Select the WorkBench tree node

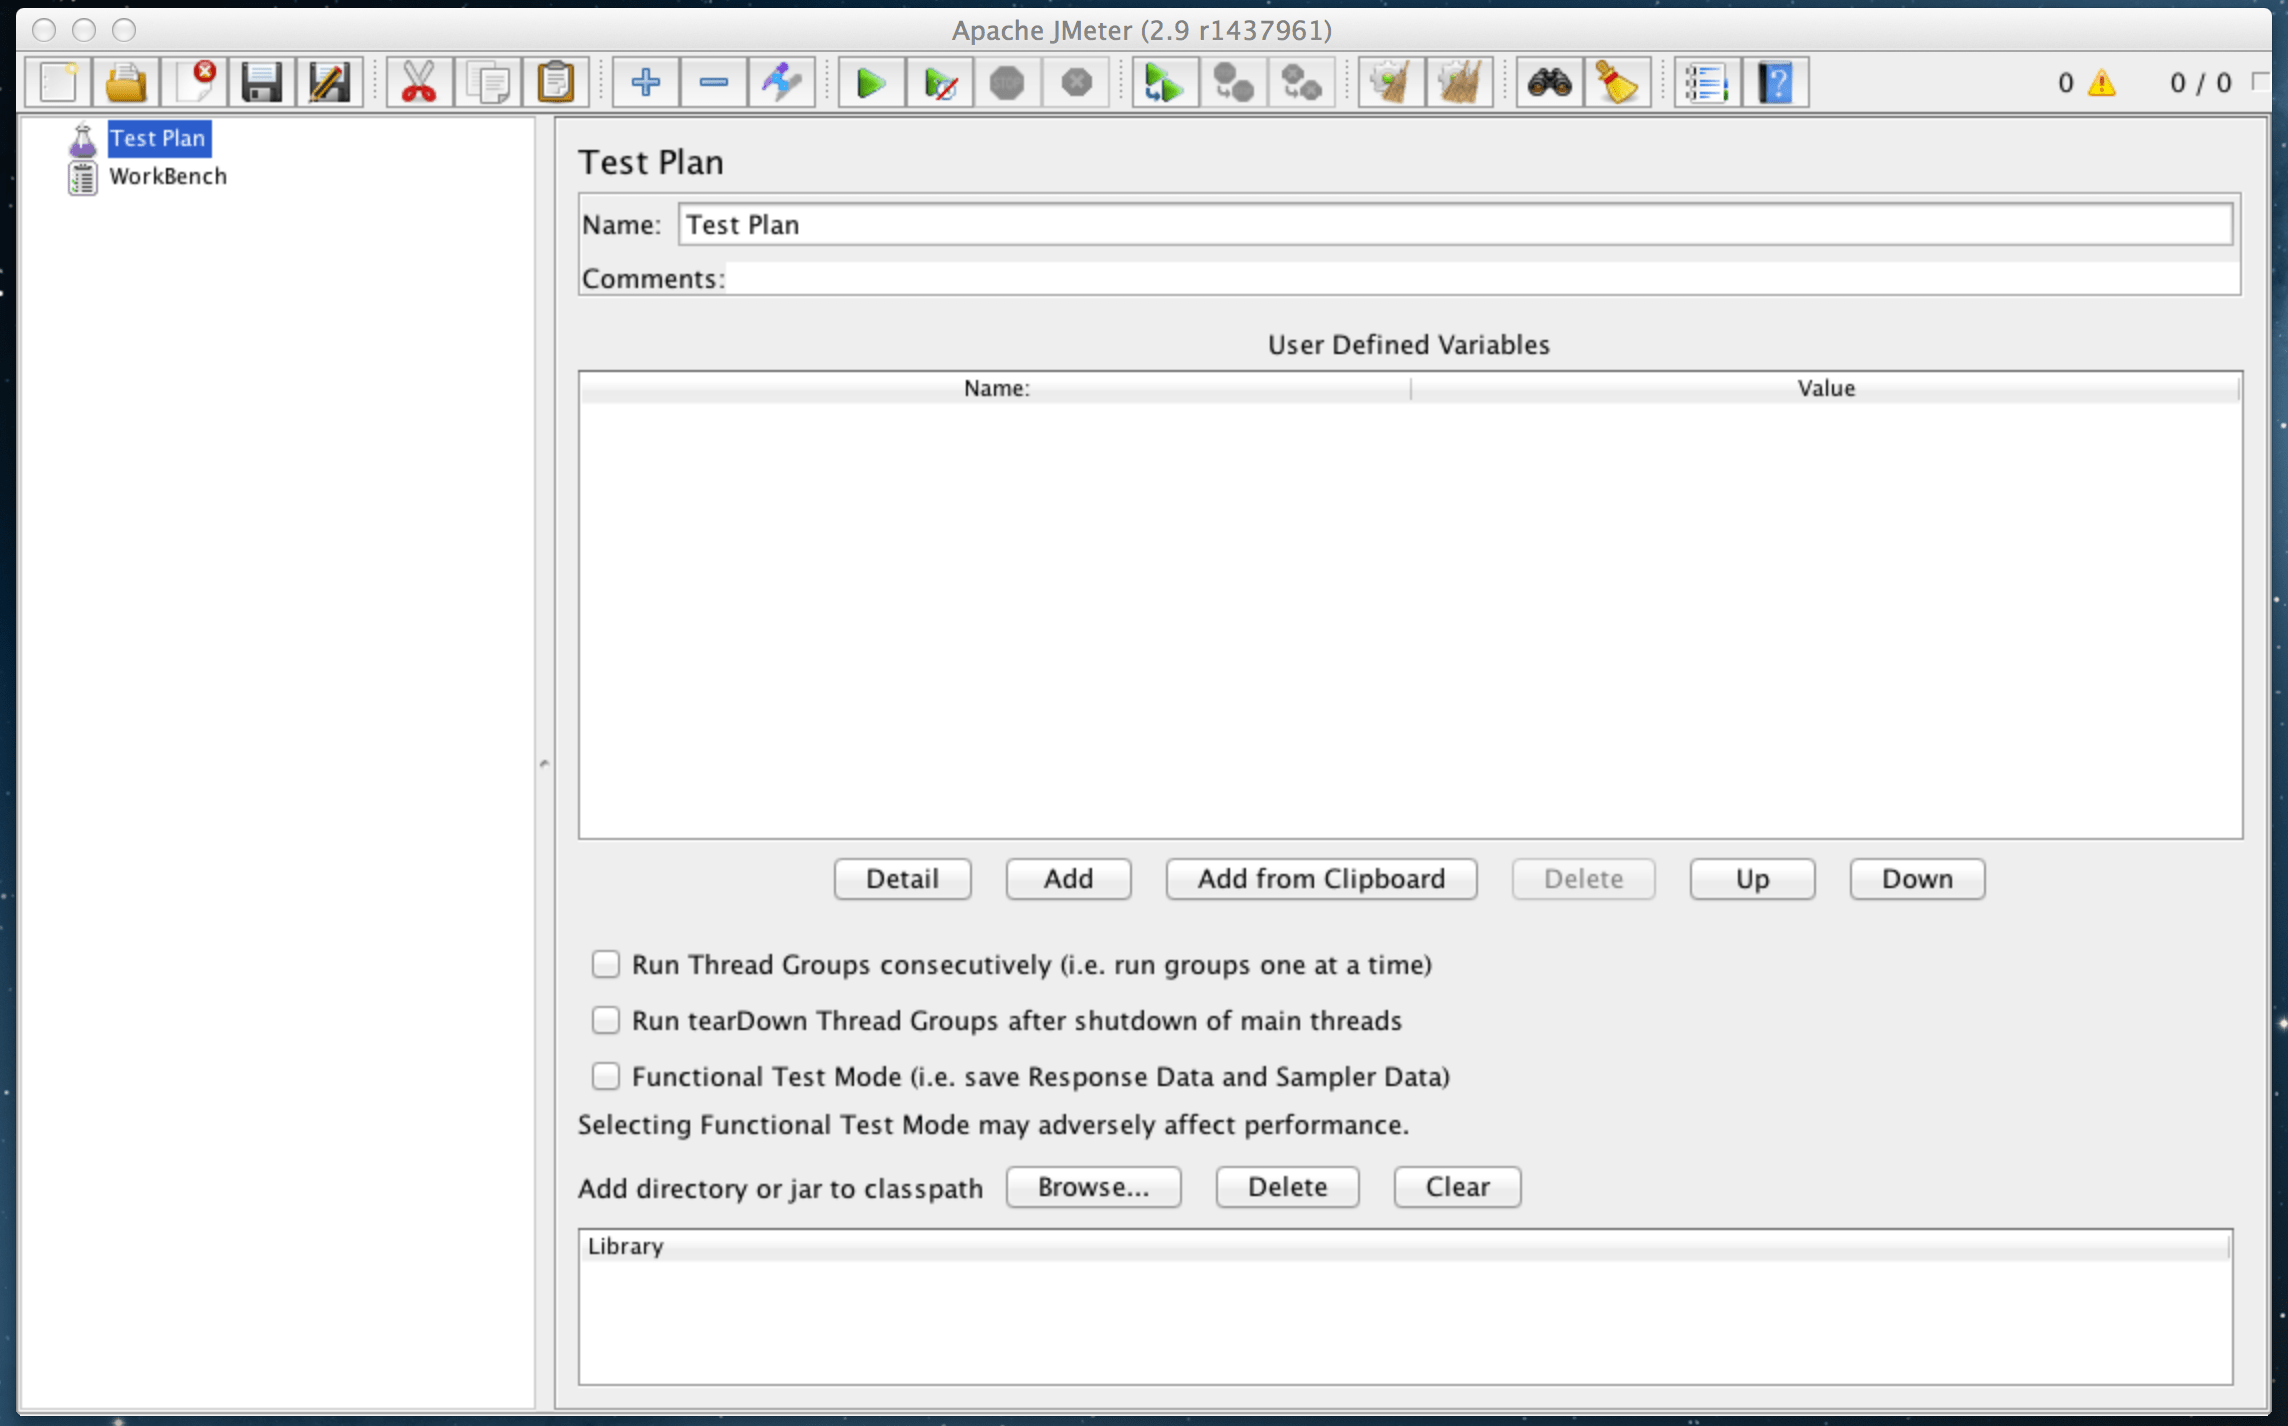[x=167, y=176]
